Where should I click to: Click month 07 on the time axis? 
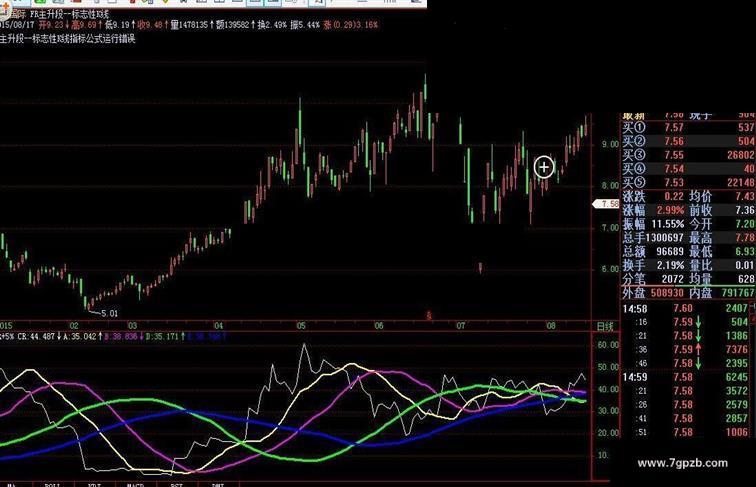(460, 326)
